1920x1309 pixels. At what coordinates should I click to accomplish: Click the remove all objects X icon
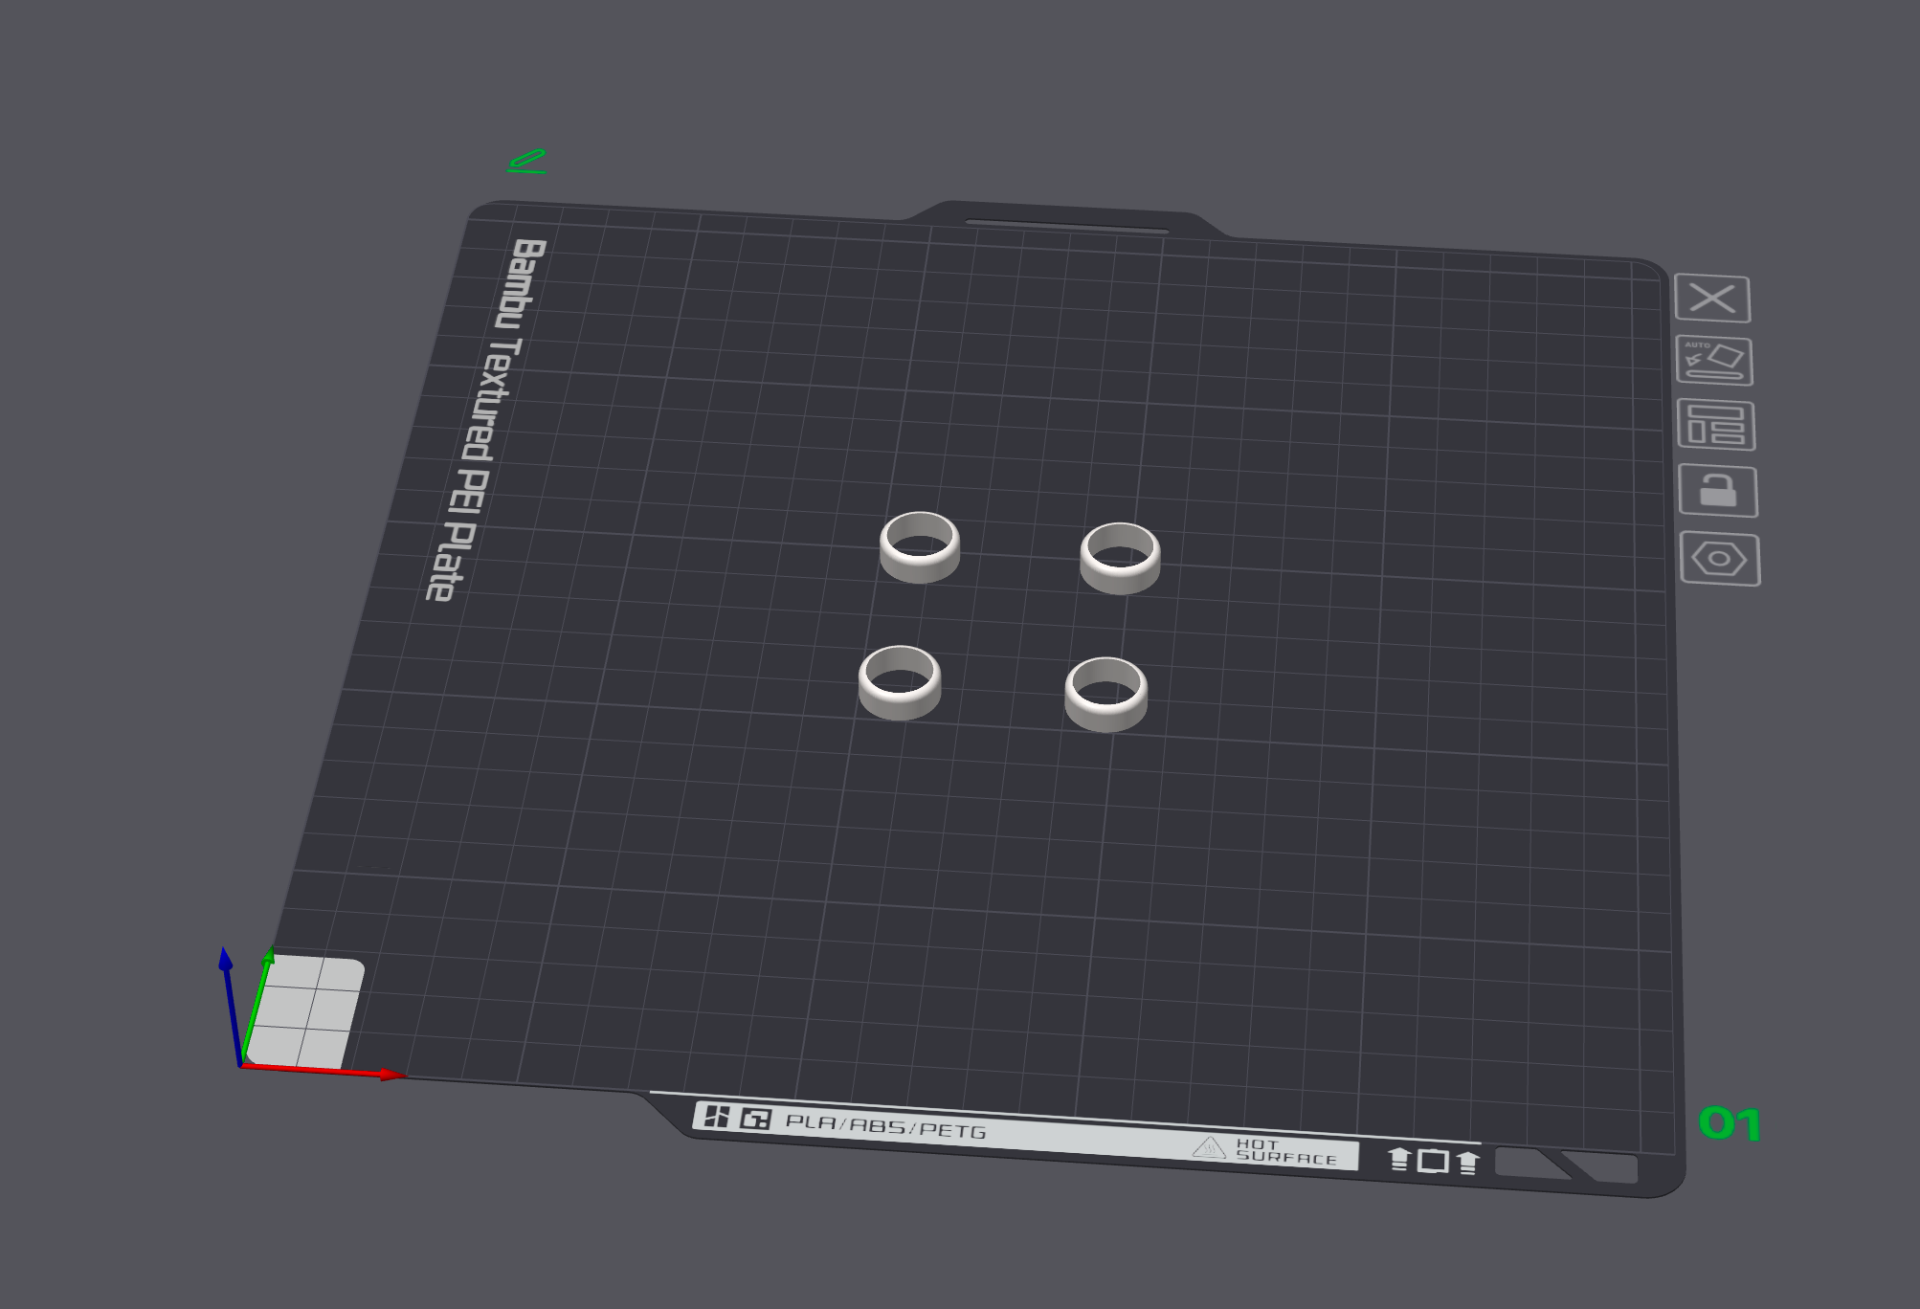[1712, 298]
